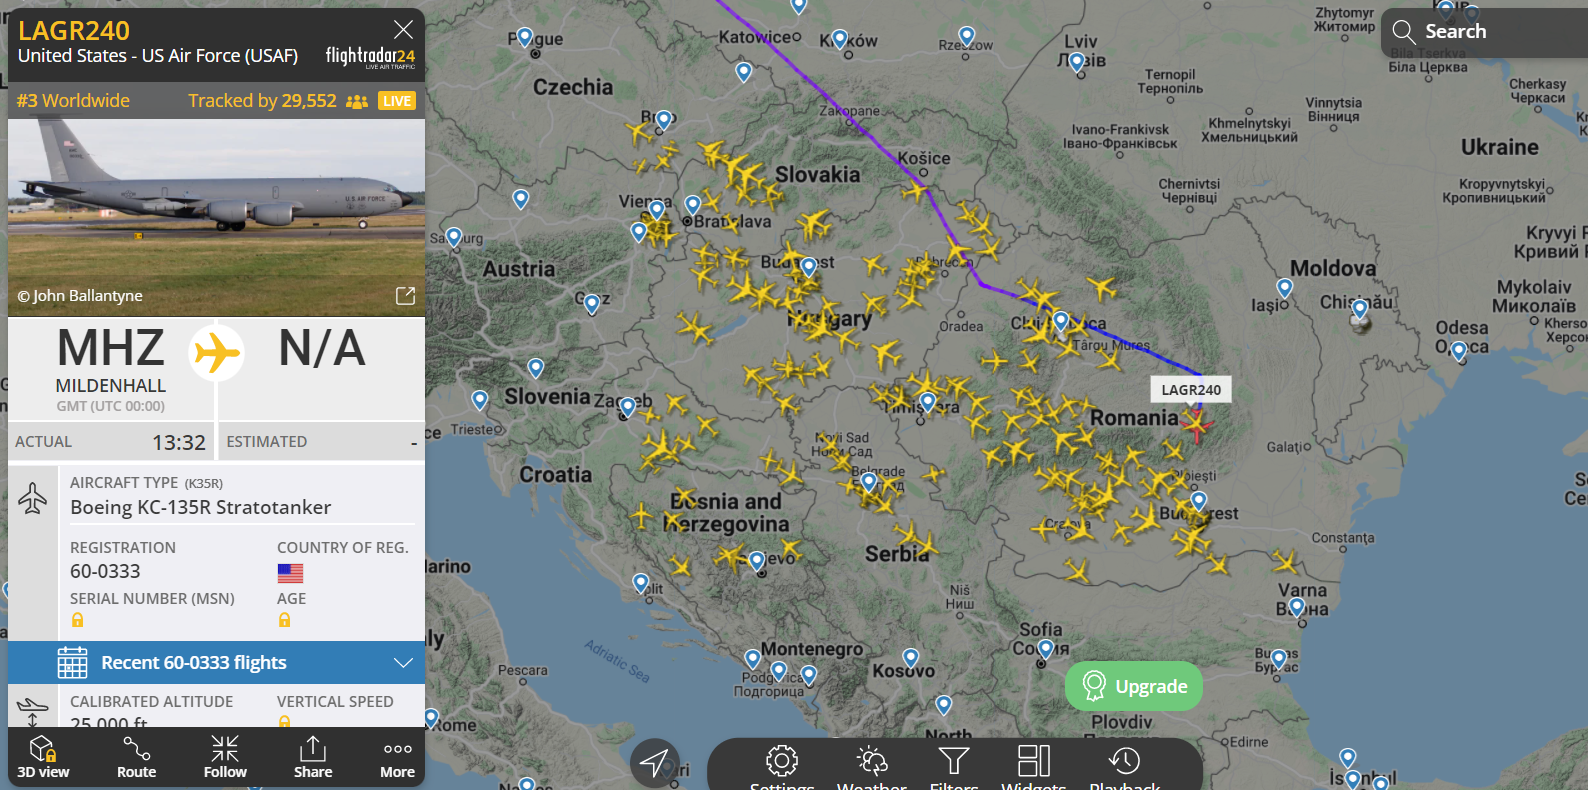Click the N/A destination airport

tap(322, 348)
